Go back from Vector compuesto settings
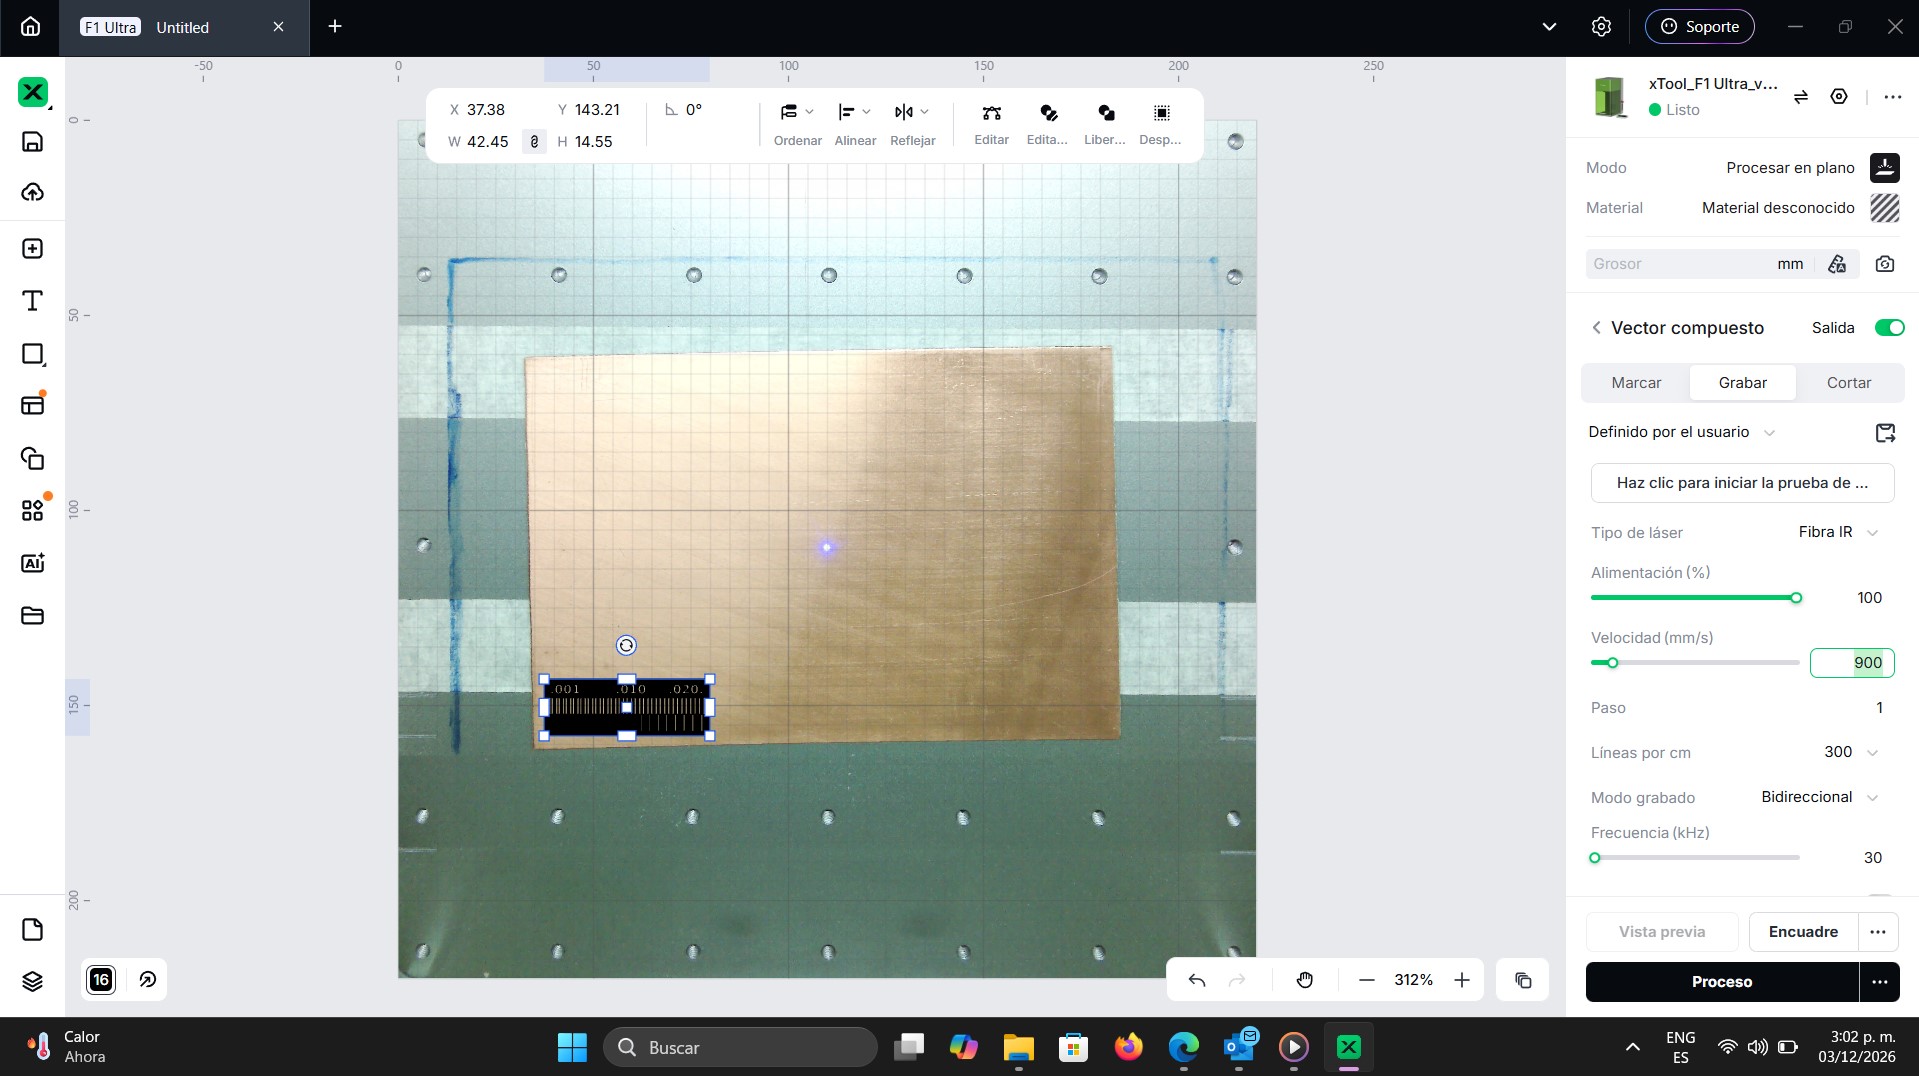1919x1076 pixels. pyautogui.click(x=1596, y=328)
